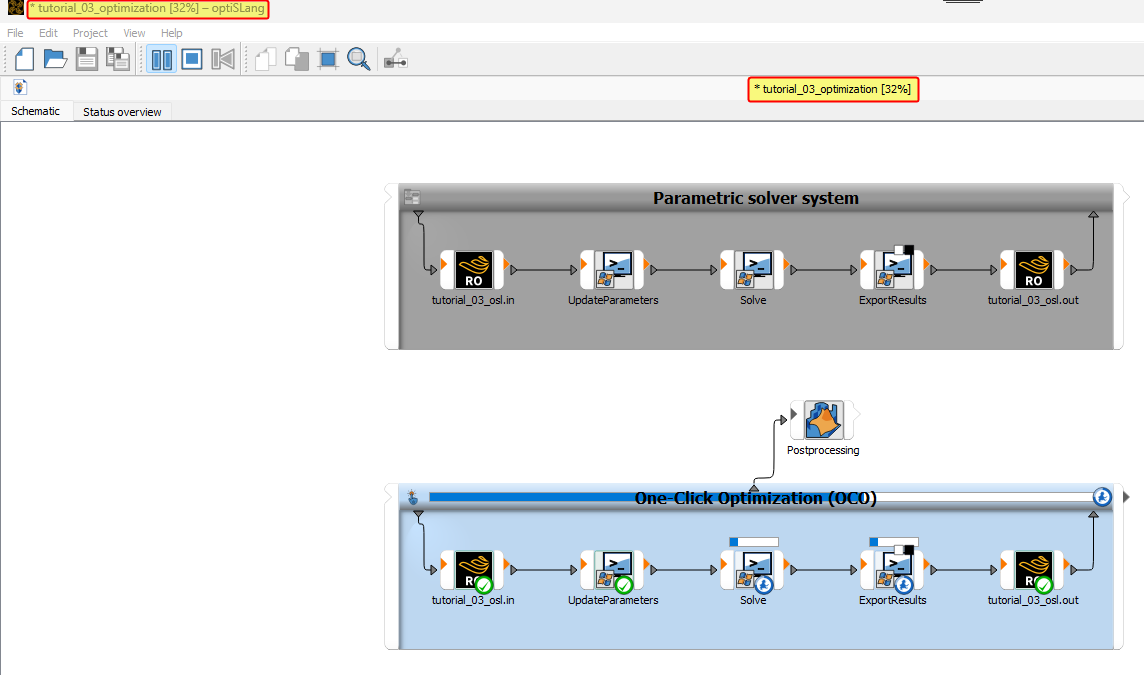Screen dimensions: 1144x675
Task: Click 'Postprocessing' node label
Action: (x=823, y=450)
